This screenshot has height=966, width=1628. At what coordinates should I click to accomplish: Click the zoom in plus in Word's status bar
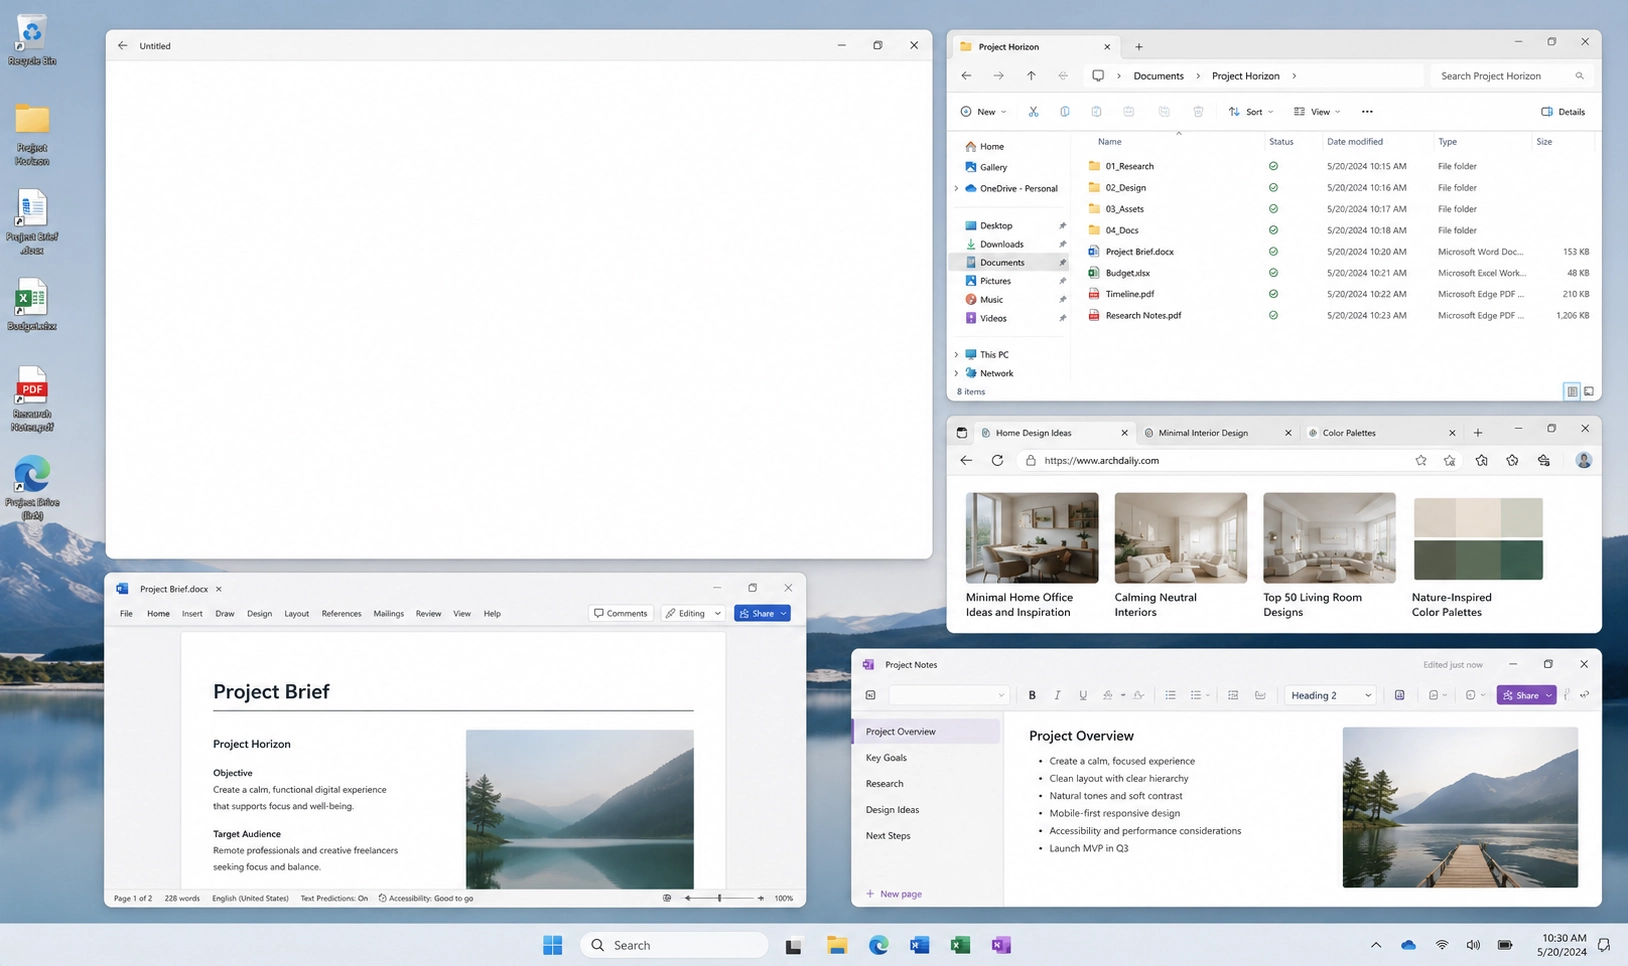(x=761, y=898)
